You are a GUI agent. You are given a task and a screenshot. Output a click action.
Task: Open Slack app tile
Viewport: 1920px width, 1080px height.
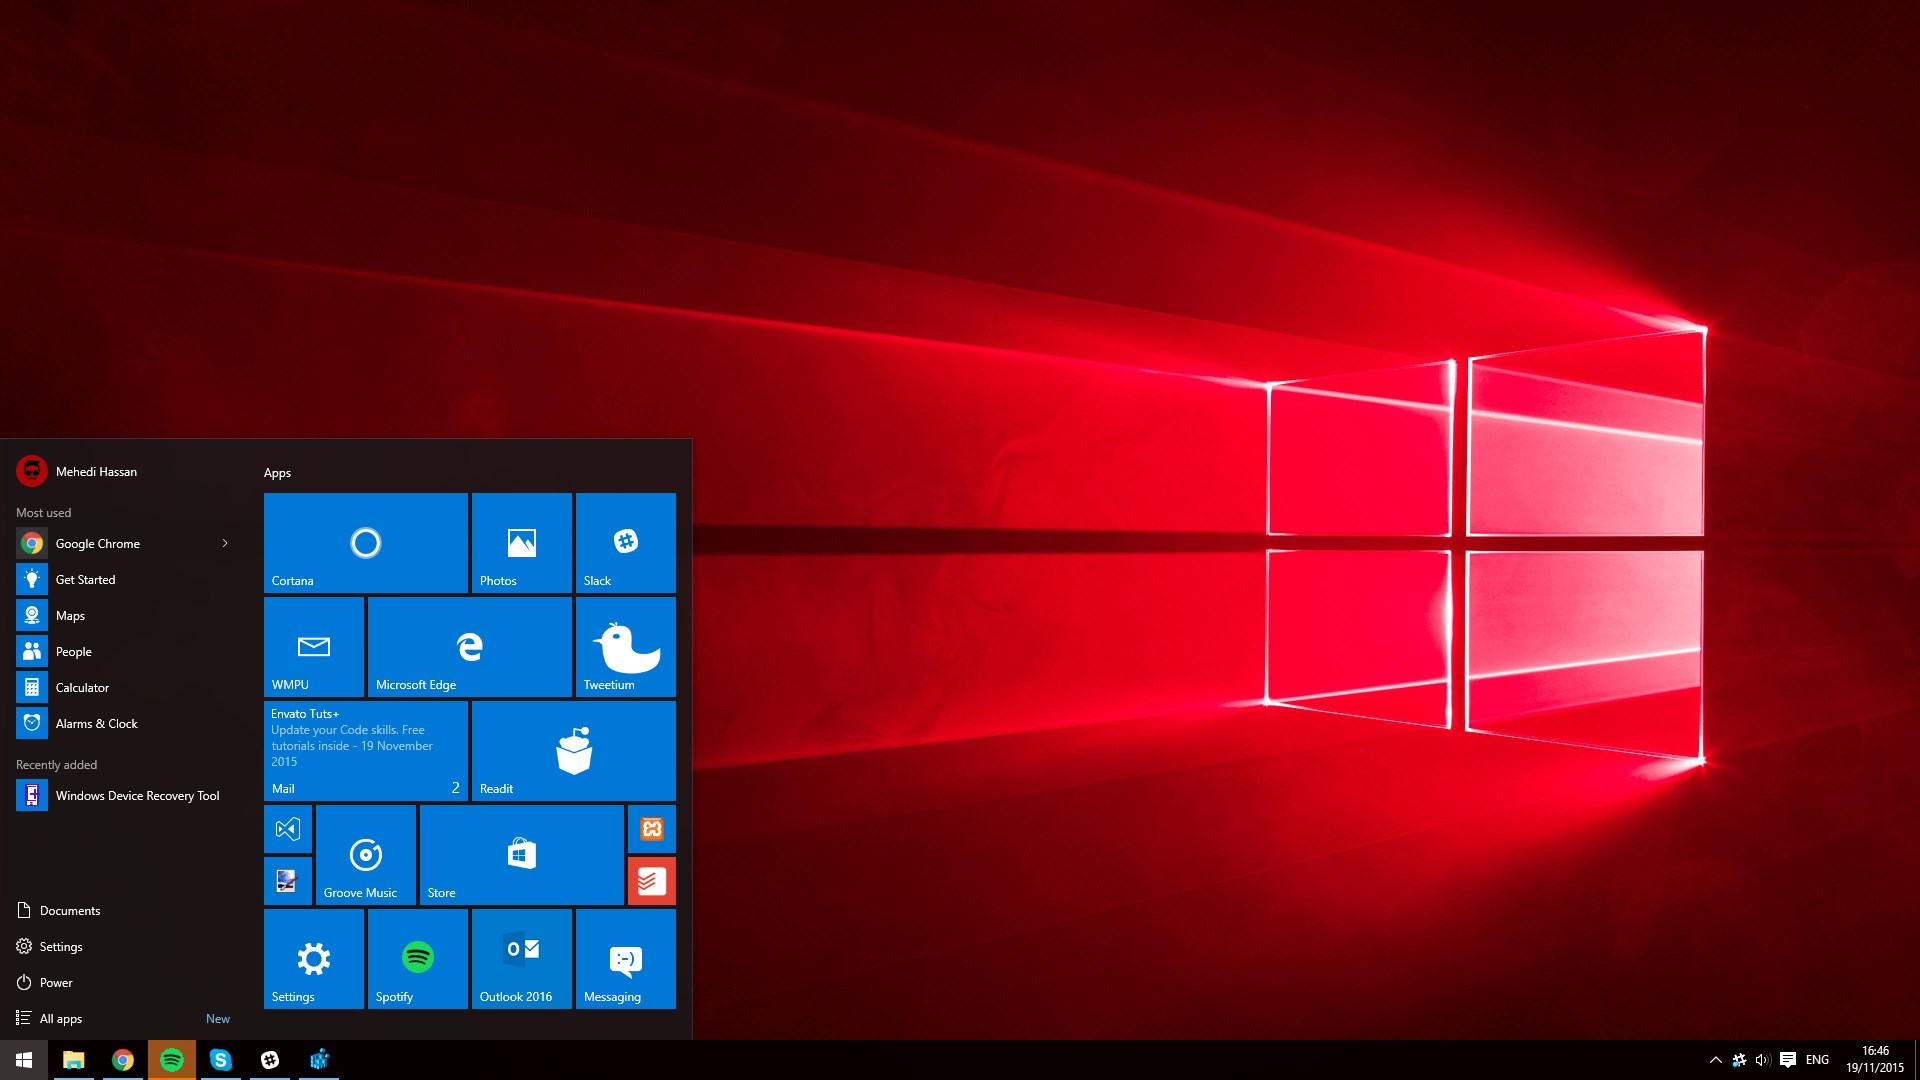click(x=624, y=541)
